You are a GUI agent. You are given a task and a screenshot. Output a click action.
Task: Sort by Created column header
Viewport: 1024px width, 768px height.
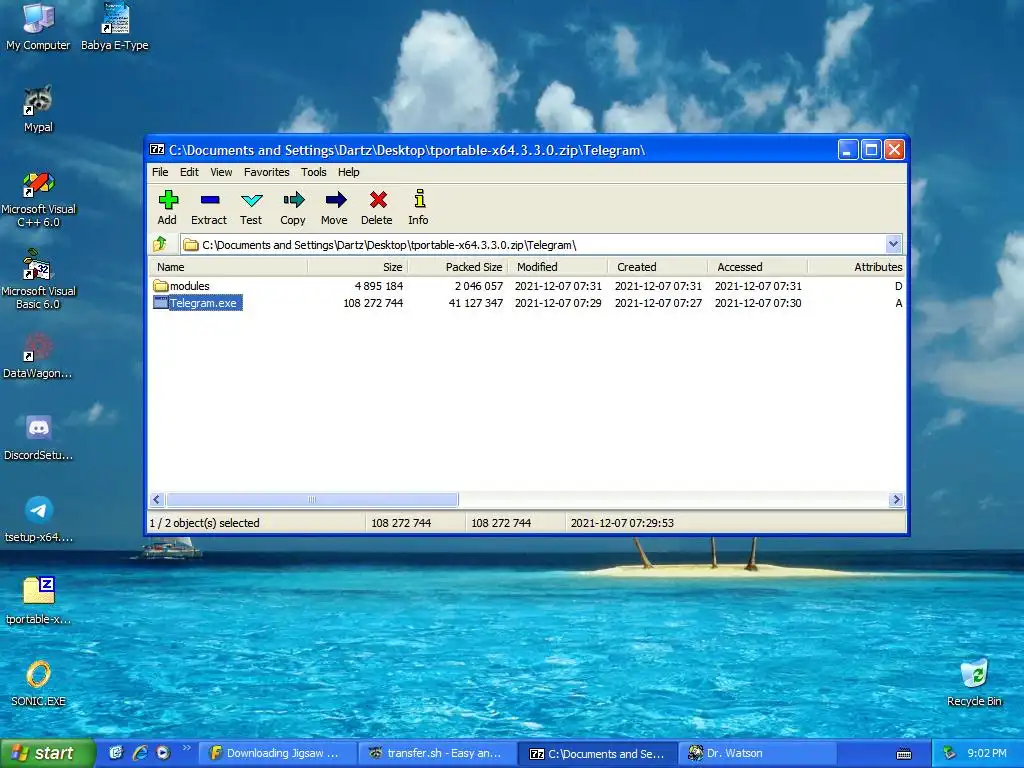(x=658, y=266)
